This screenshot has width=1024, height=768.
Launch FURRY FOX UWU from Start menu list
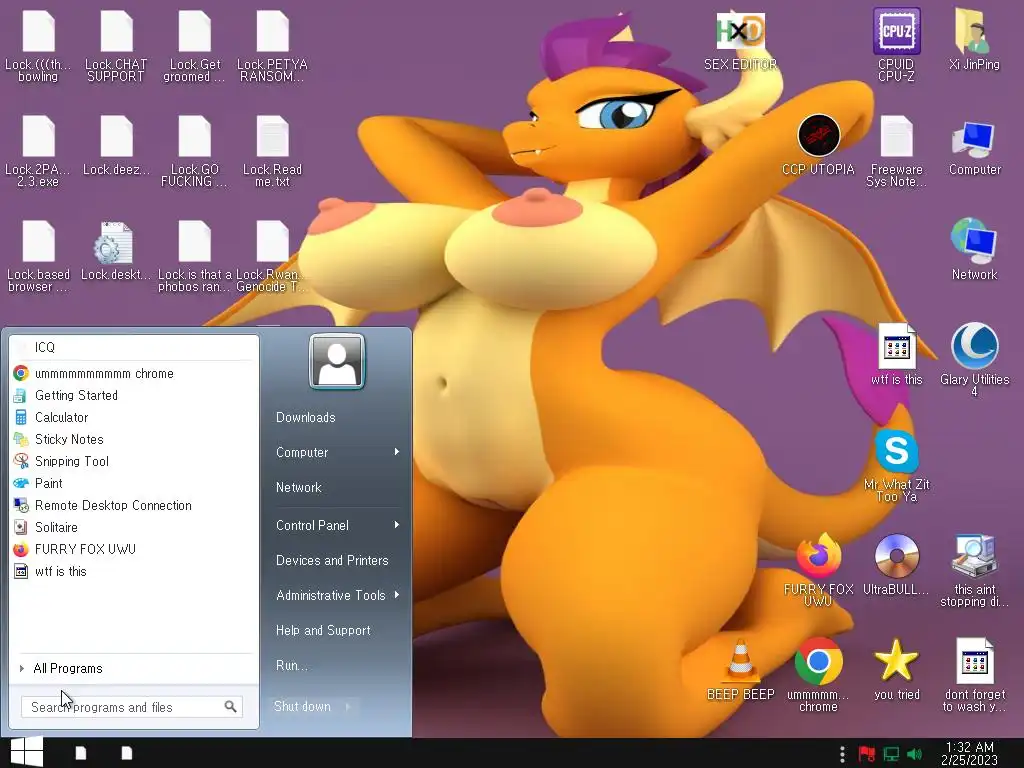click(133, 549)
